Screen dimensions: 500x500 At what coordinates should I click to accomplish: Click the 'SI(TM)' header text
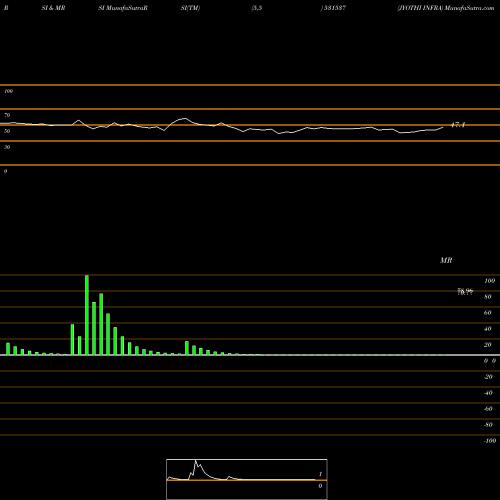(190, 8)
